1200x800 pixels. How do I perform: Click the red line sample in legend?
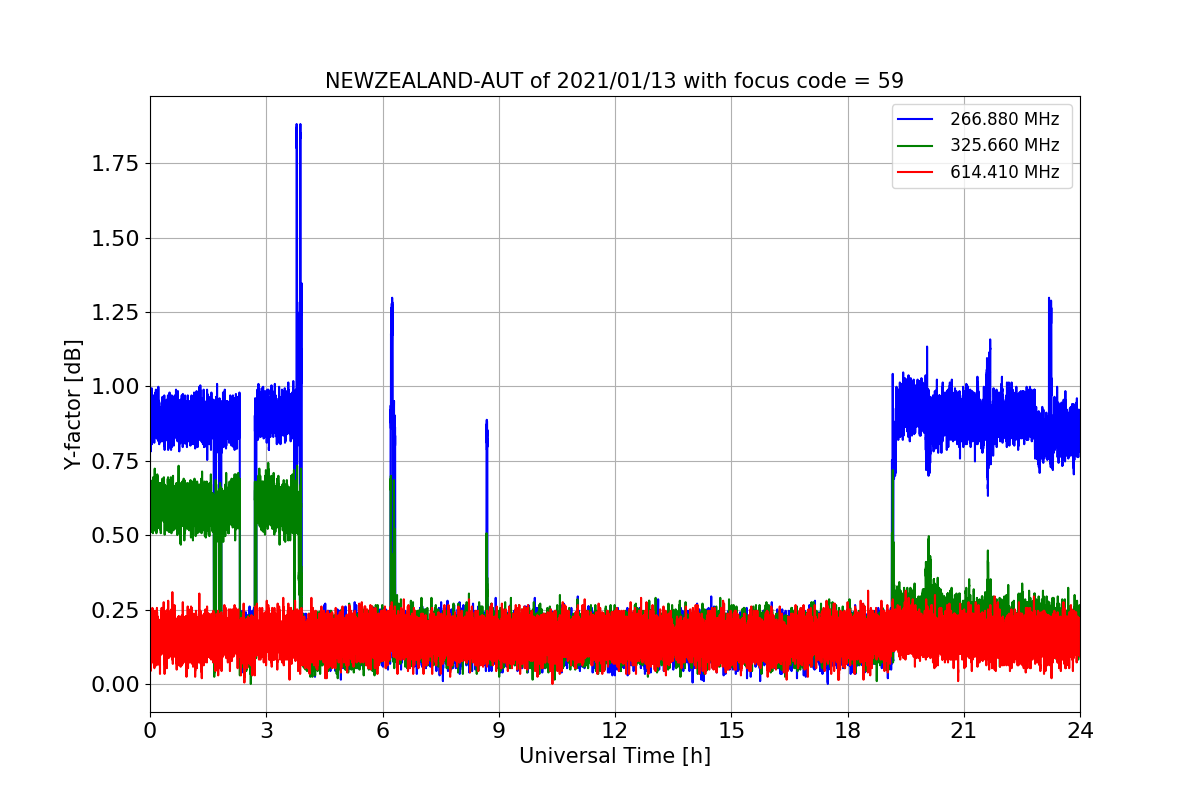(x=915, y=172)
